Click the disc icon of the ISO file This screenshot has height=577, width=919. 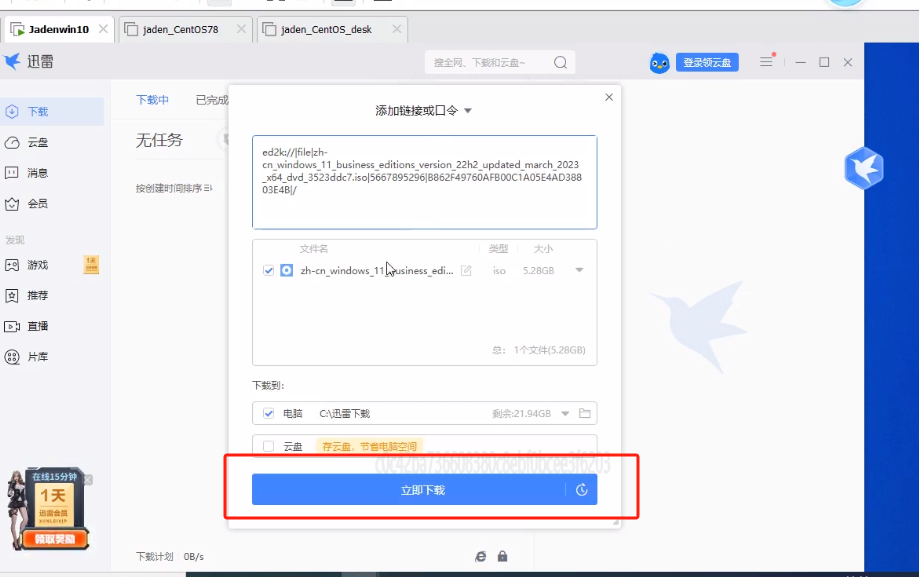coord(287,270)
